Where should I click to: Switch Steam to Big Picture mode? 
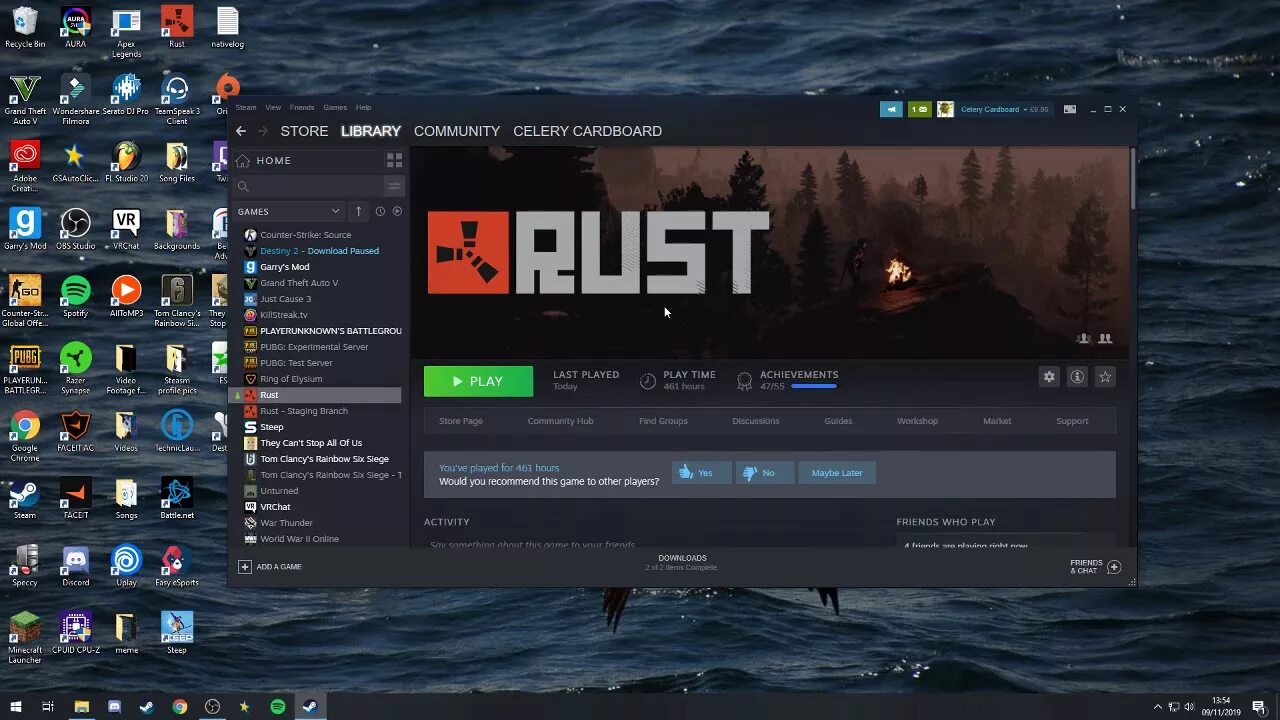1069,109
